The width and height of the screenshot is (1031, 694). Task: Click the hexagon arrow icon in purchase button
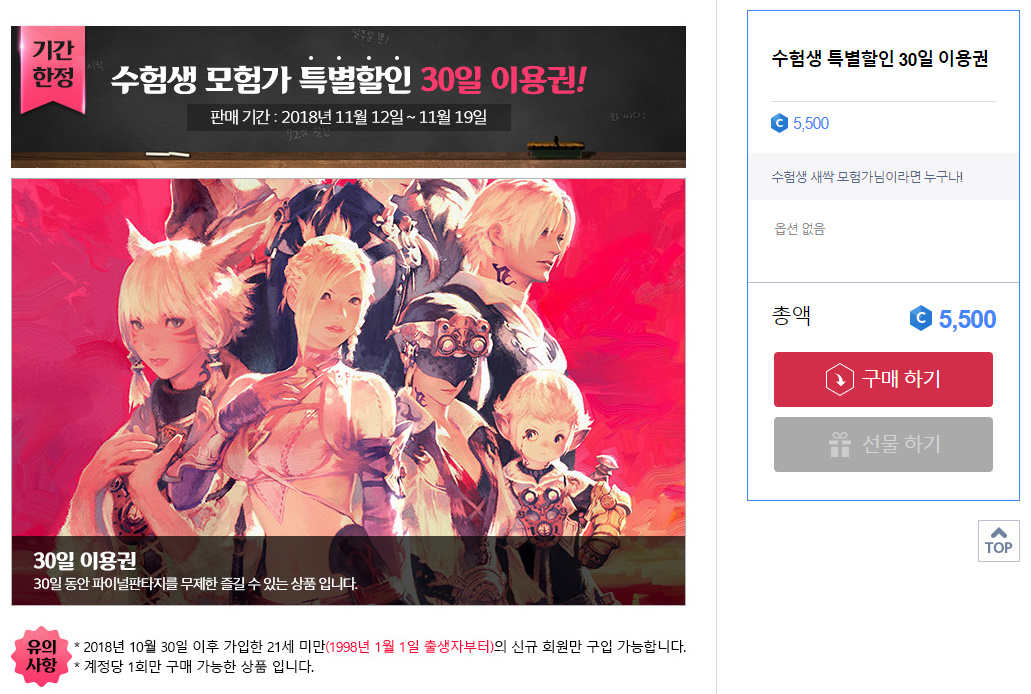(x=839, y=380)
